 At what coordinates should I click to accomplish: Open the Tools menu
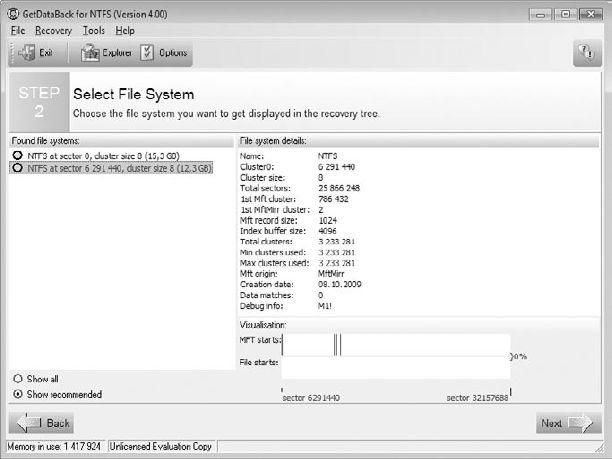click(93, 31)
